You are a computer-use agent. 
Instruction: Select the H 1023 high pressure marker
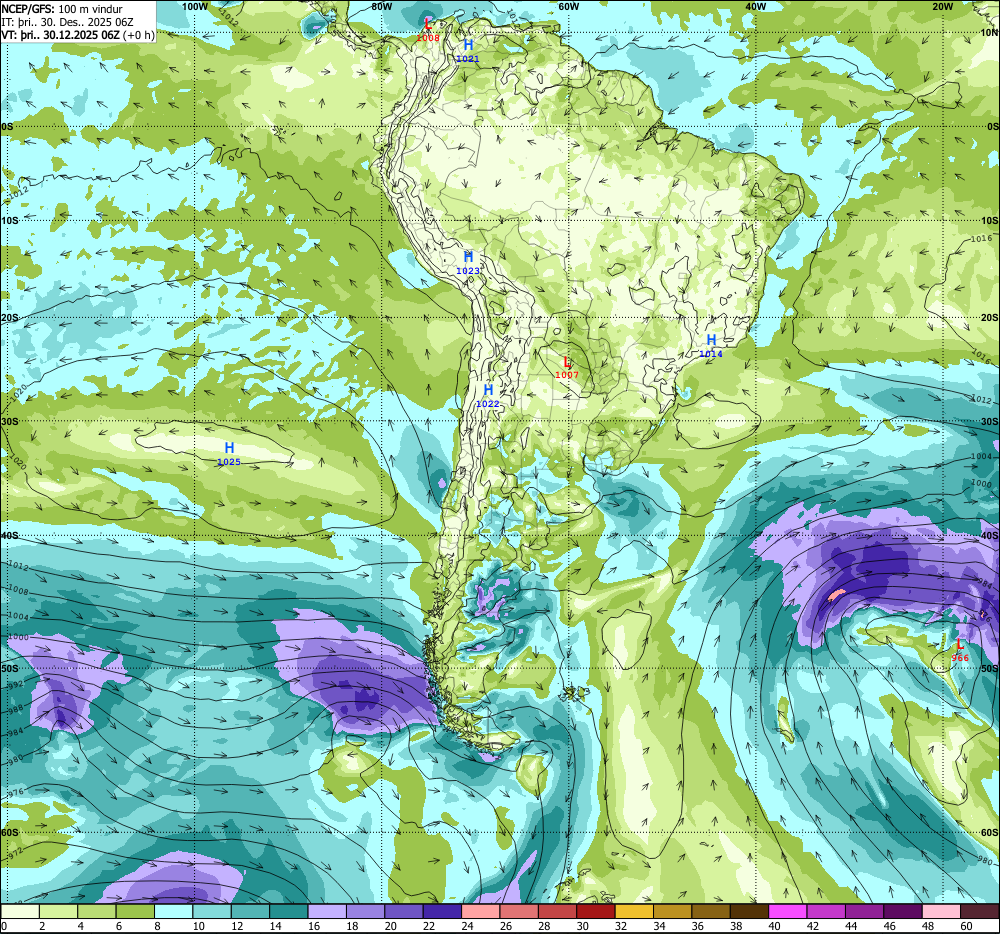(x=468, y=263)
